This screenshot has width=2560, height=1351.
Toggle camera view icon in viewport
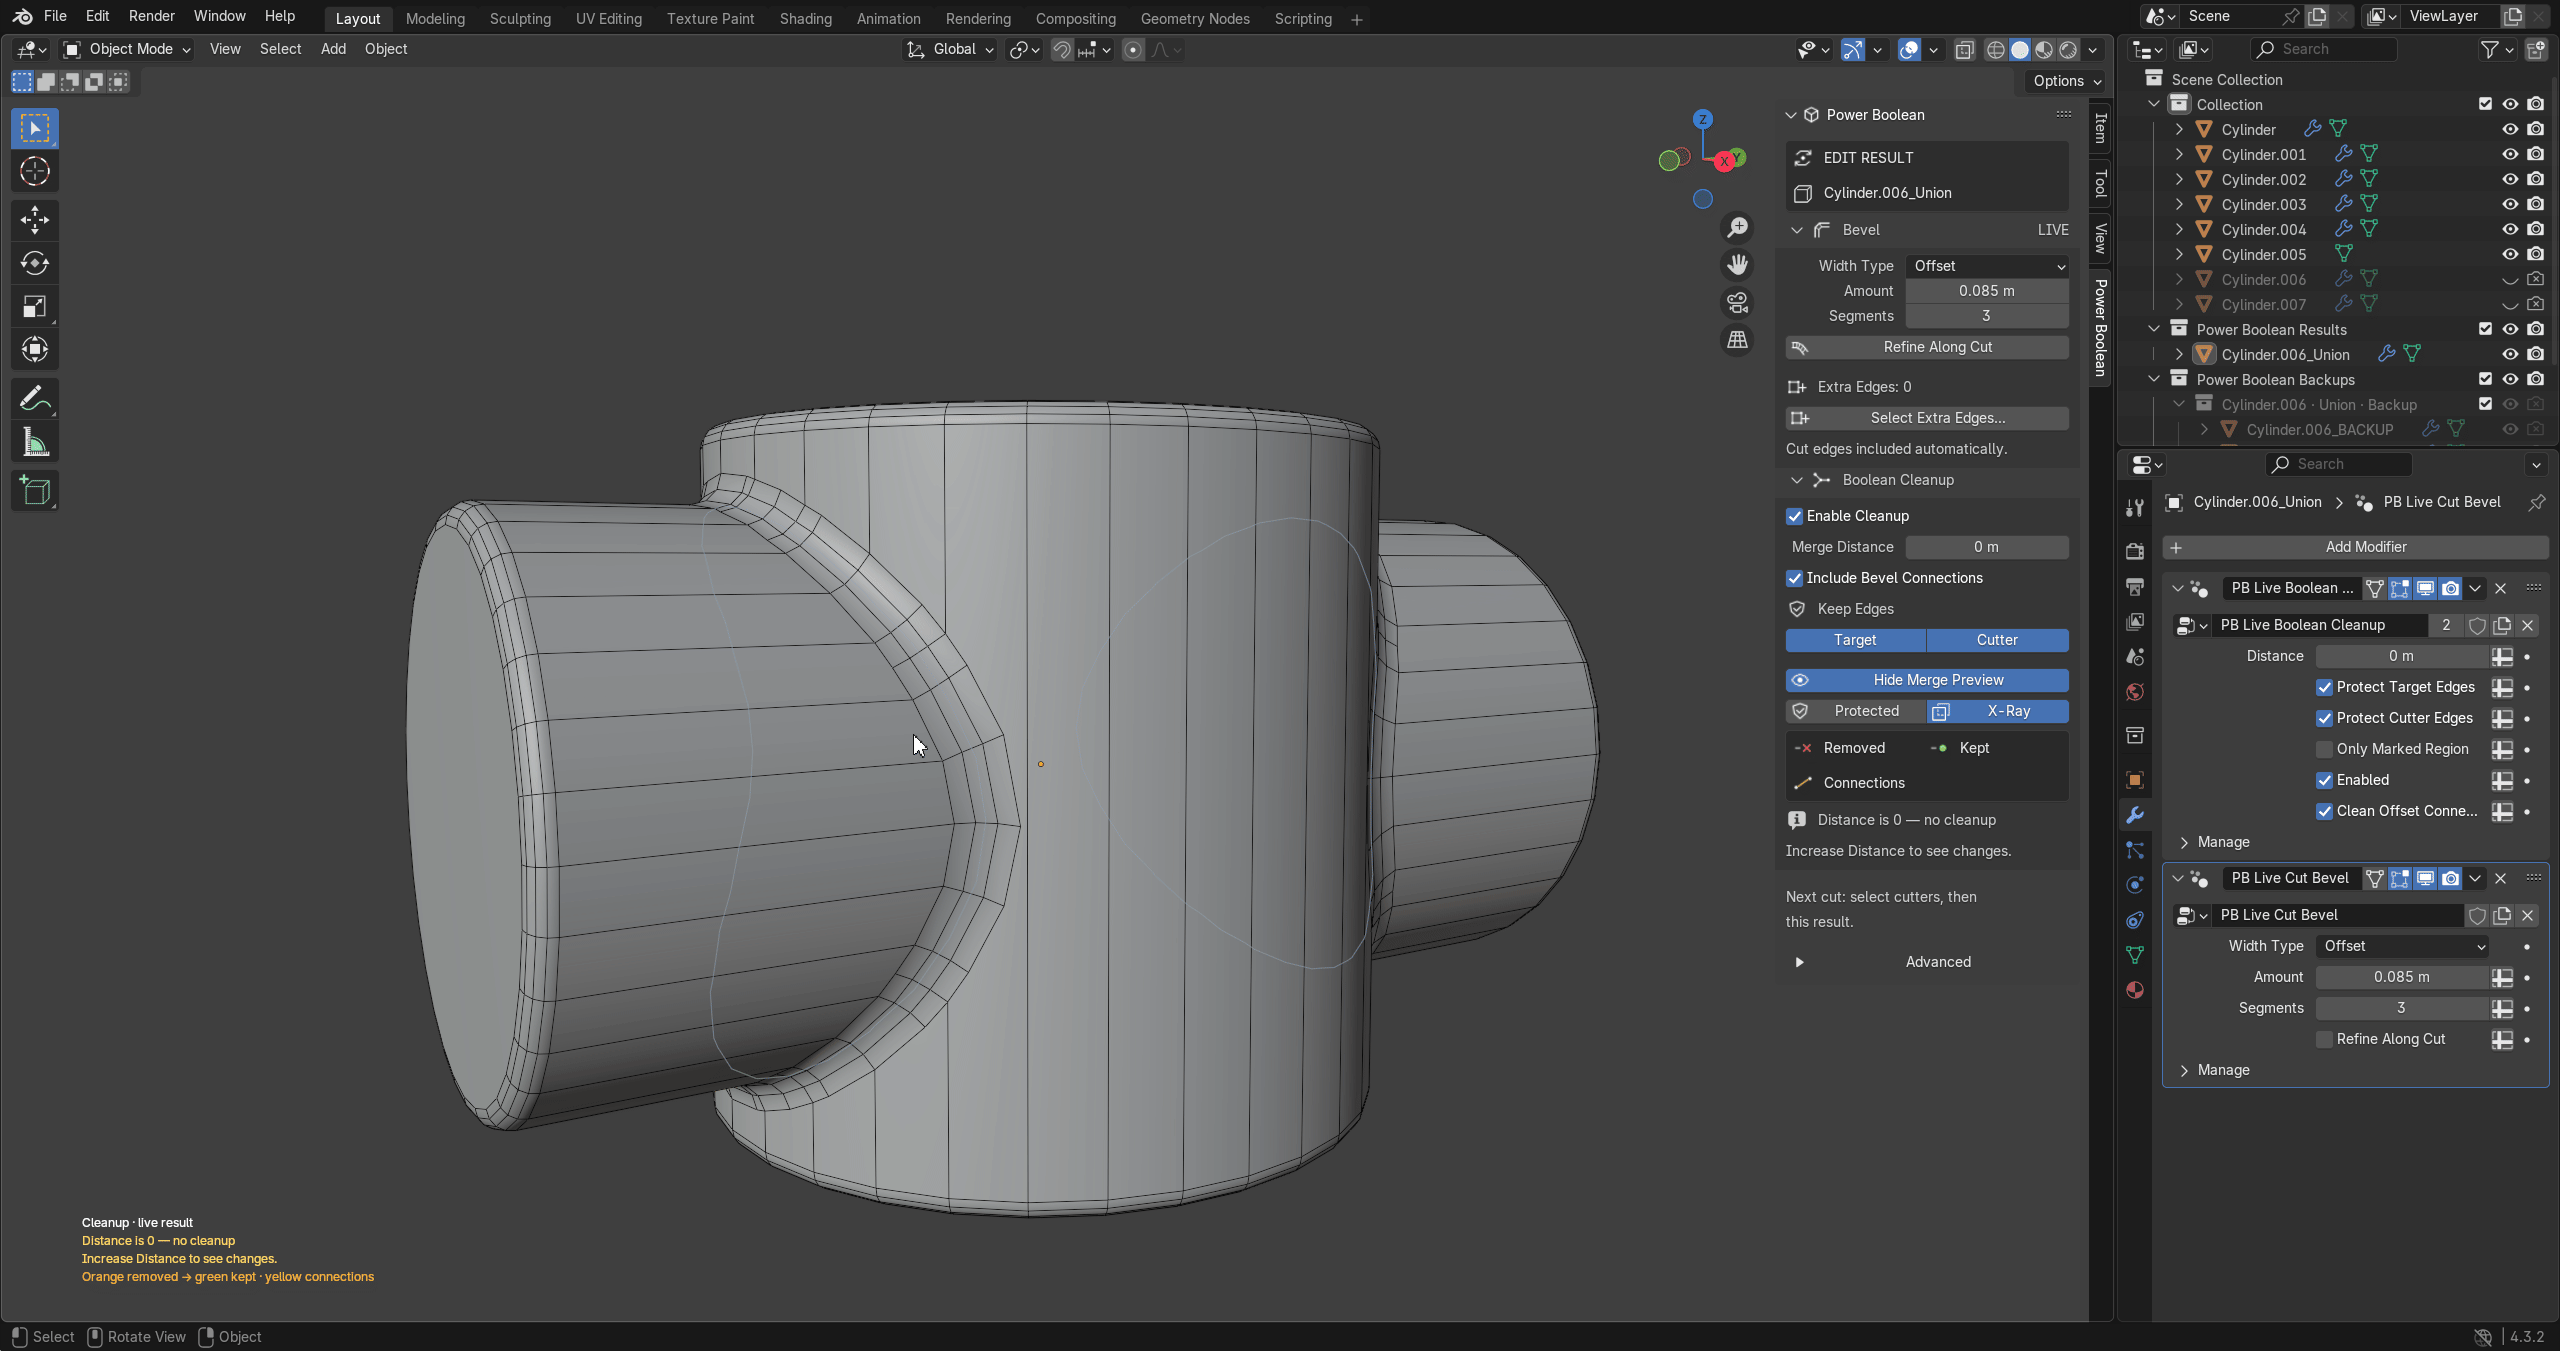pyautogui.click(x=1737, y=303)
